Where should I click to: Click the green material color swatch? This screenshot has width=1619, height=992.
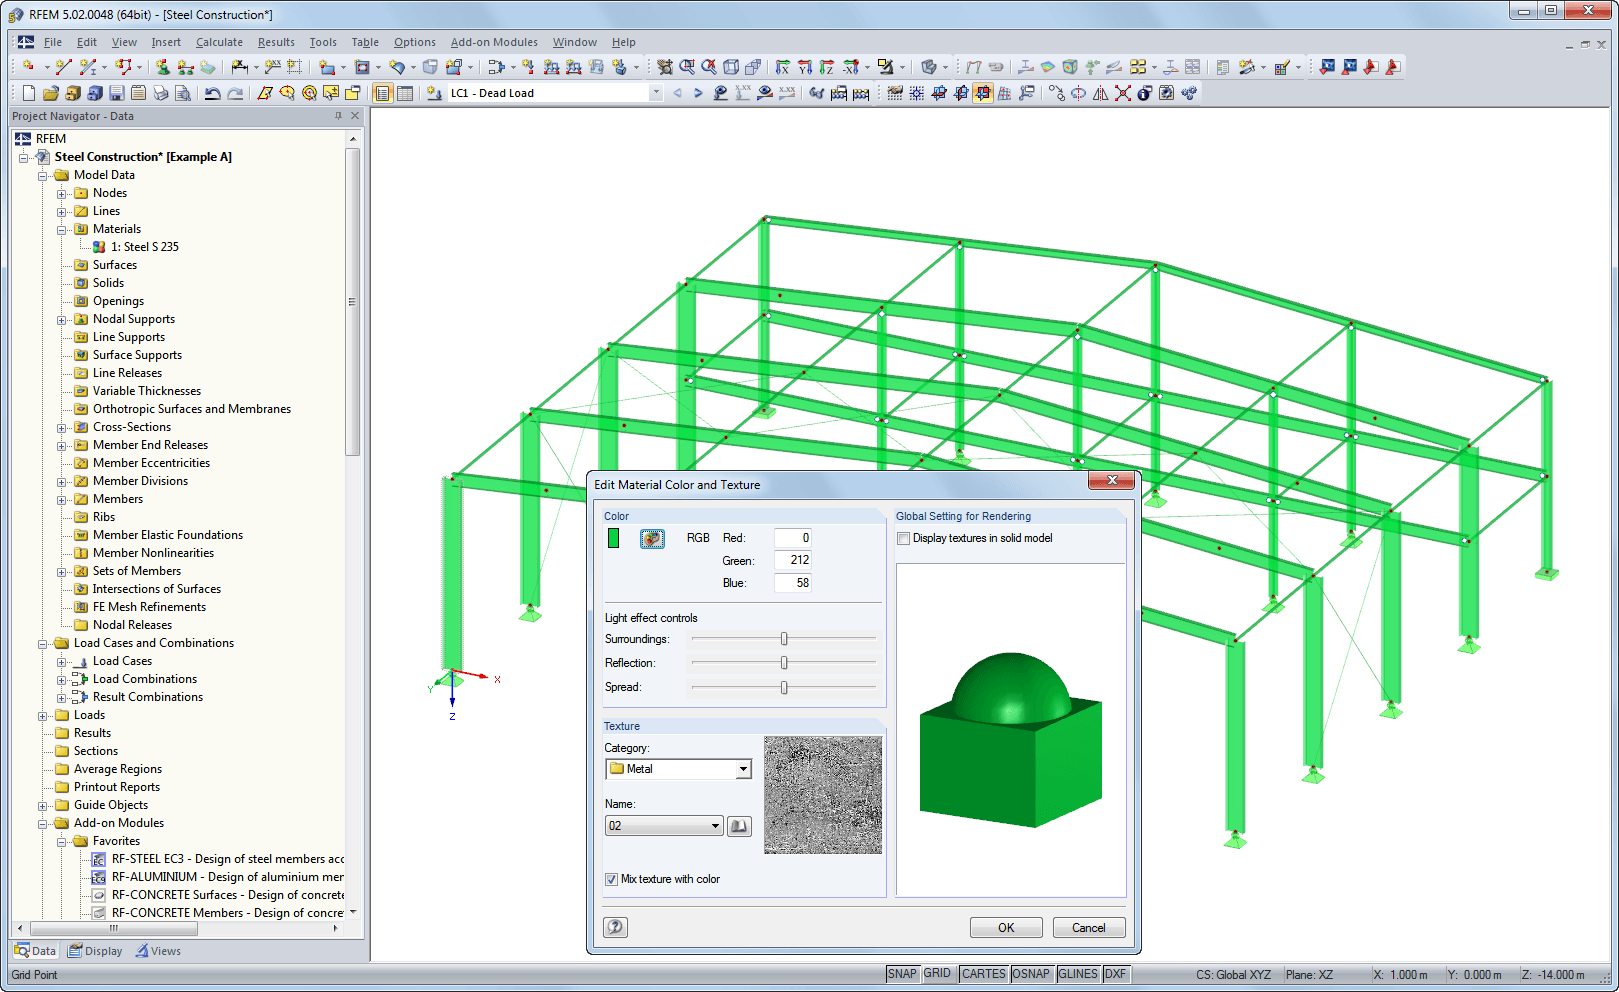(613, 538)
